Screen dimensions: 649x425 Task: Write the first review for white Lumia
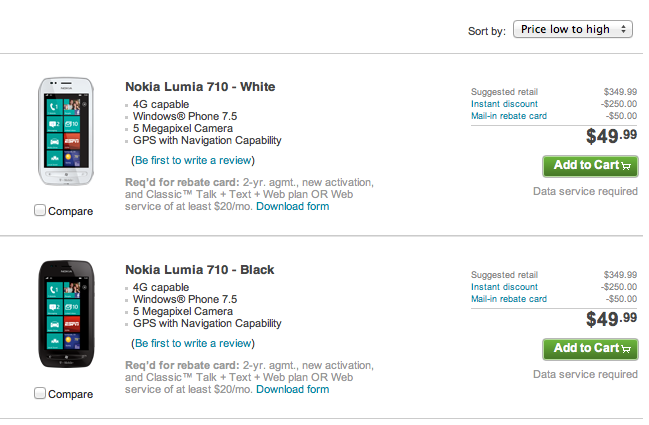193,160
